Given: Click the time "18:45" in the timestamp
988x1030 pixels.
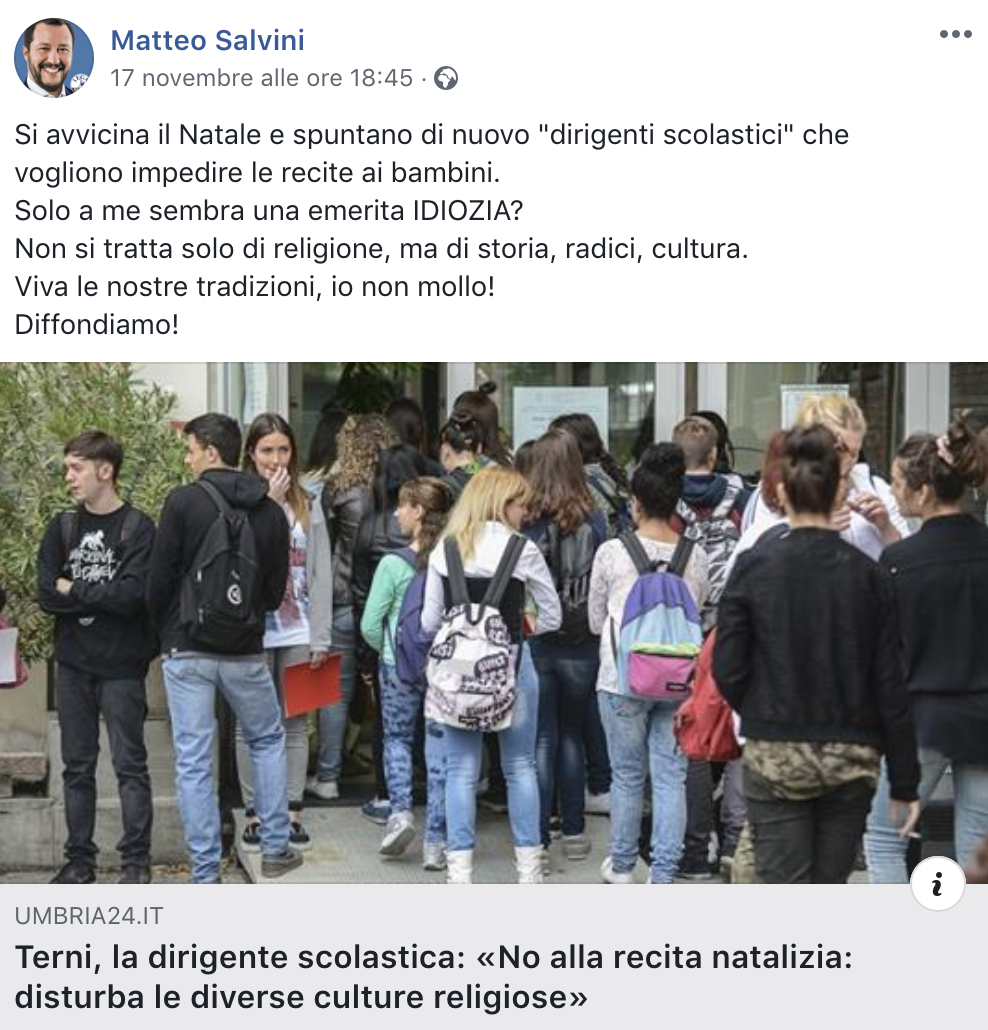Looking at the screenshot, I should [x=381, y=78].
